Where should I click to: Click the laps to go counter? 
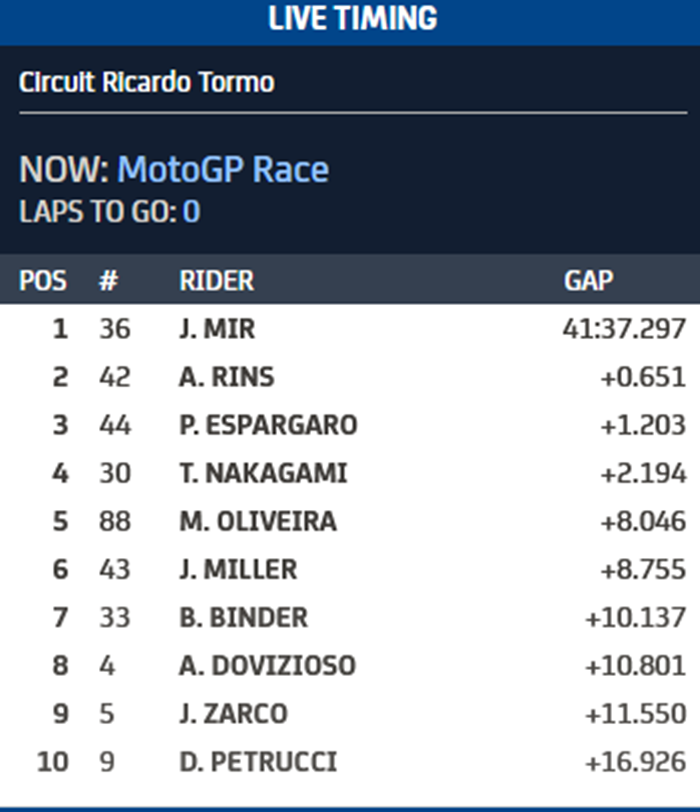tap(190, 212)
